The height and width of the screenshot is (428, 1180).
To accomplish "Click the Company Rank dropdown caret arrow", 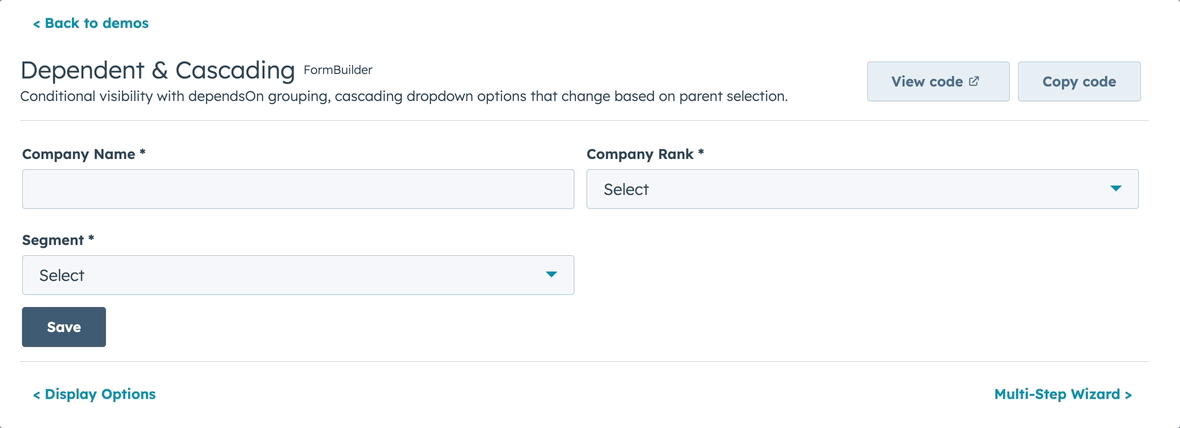I will pyautogui.click(x=1116, y=189).
